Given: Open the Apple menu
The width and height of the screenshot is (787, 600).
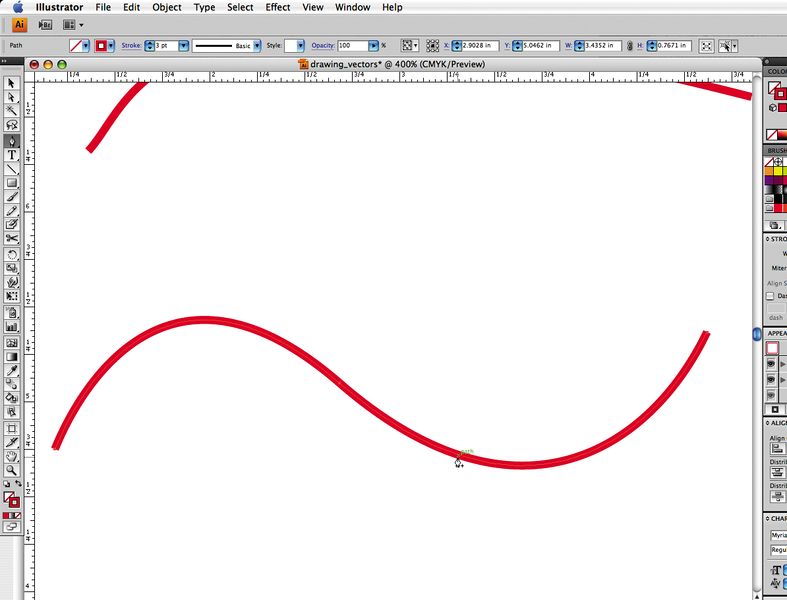Looking at the screenshot, I should [x=17, y=7].
